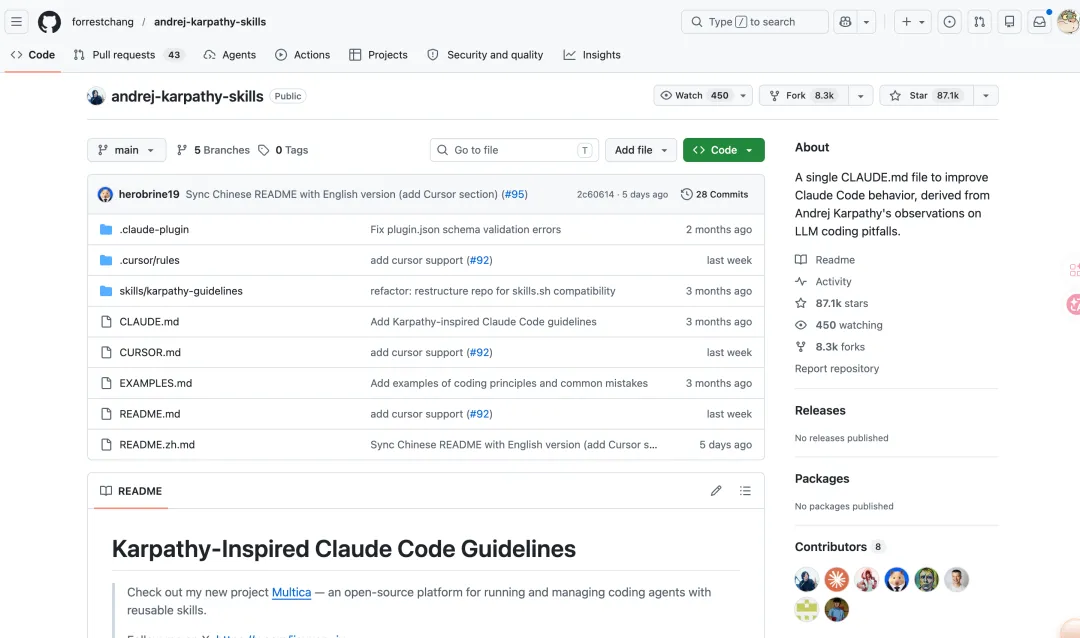Screen dimensions: 1080x638
Task: Open the Issues icon in the header
Action: pyautogui.click(x=950, y=22)
